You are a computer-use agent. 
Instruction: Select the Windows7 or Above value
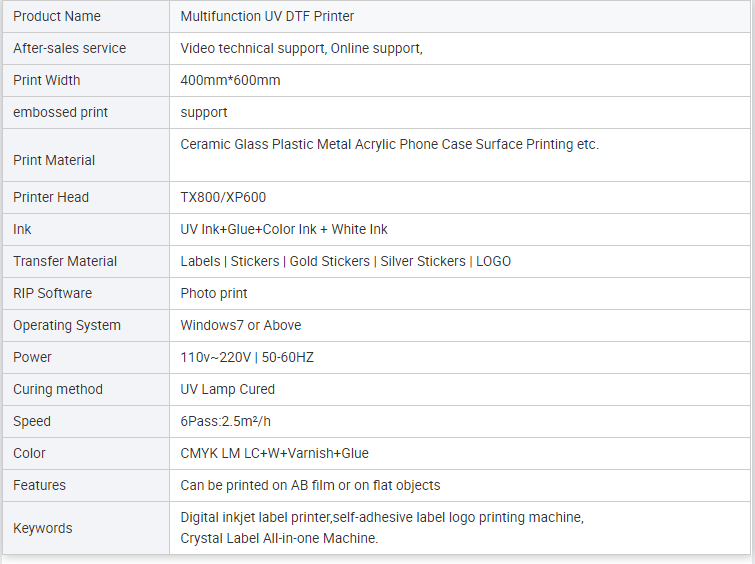(241, 325)
